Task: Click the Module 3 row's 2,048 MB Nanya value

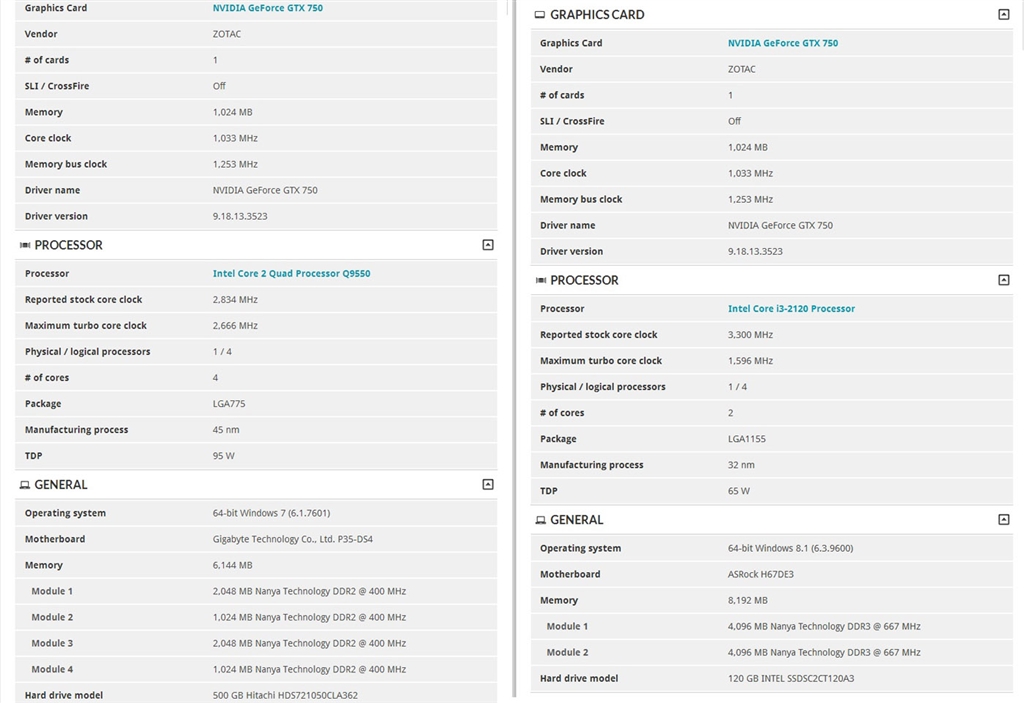Action: [309, 644]
